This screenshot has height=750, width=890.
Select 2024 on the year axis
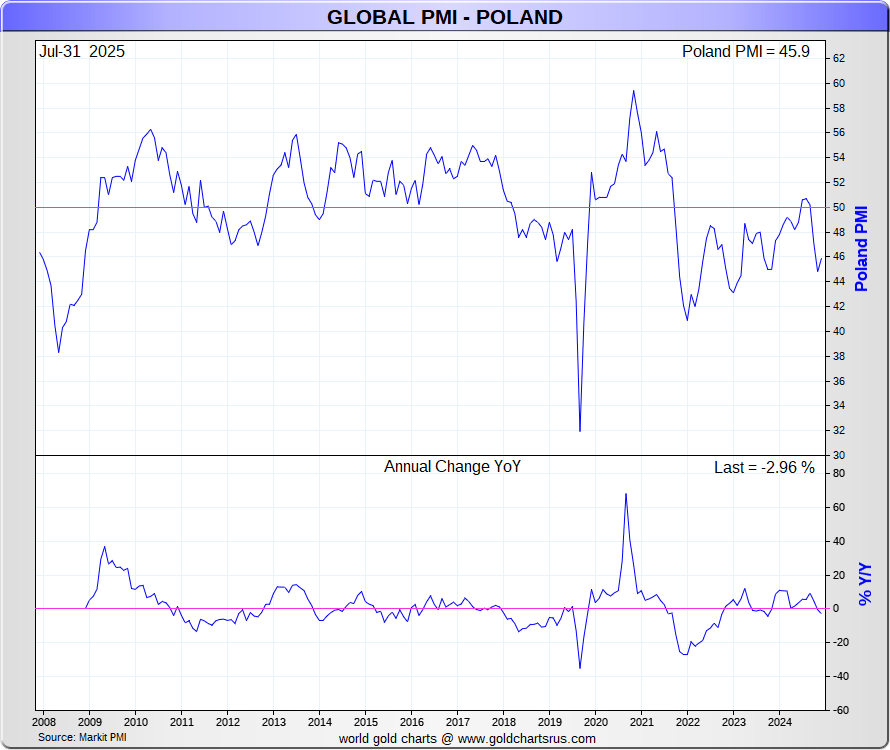tap(779, 722)
